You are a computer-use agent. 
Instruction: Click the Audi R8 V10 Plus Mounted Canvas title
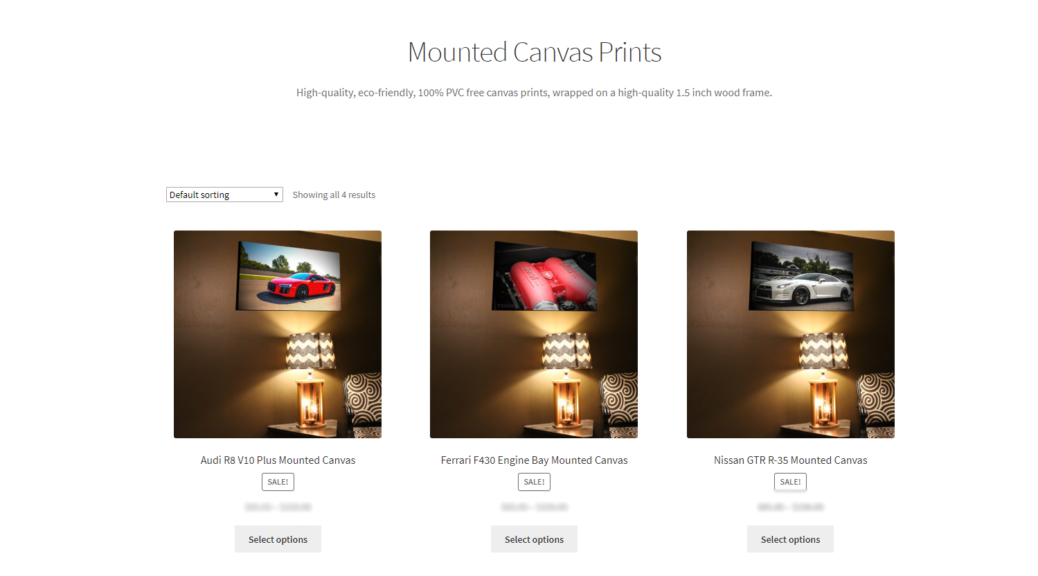pos(278,460)
